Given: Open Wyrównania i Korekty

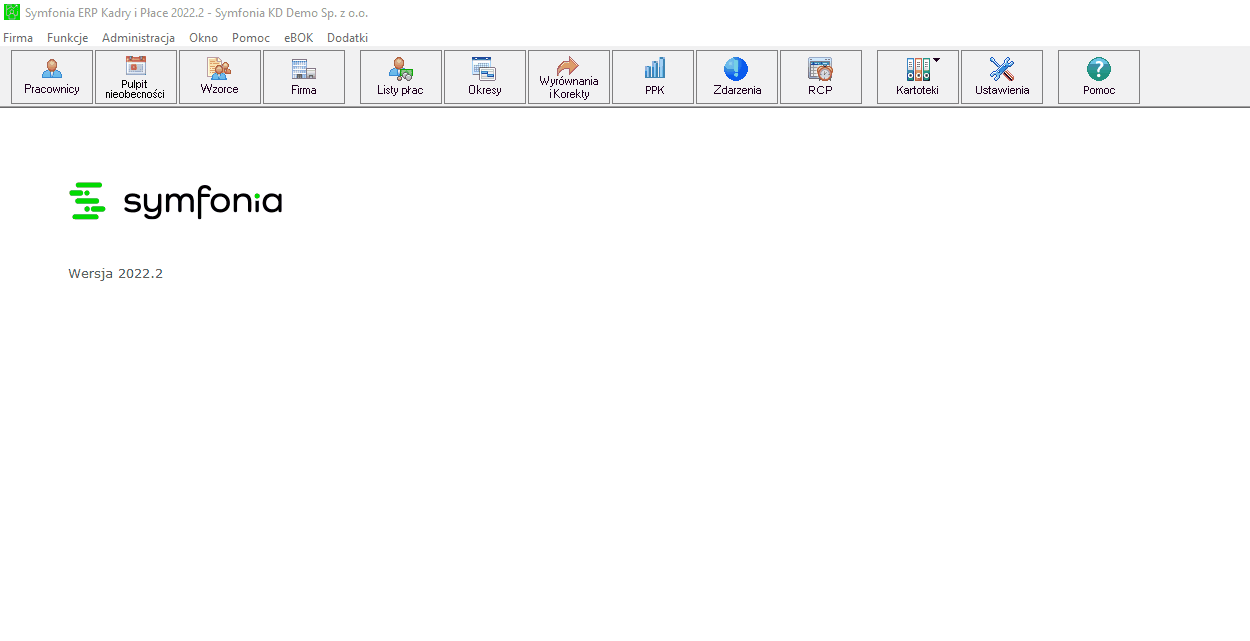Looking at the screenshot, I should pos(569,77).
